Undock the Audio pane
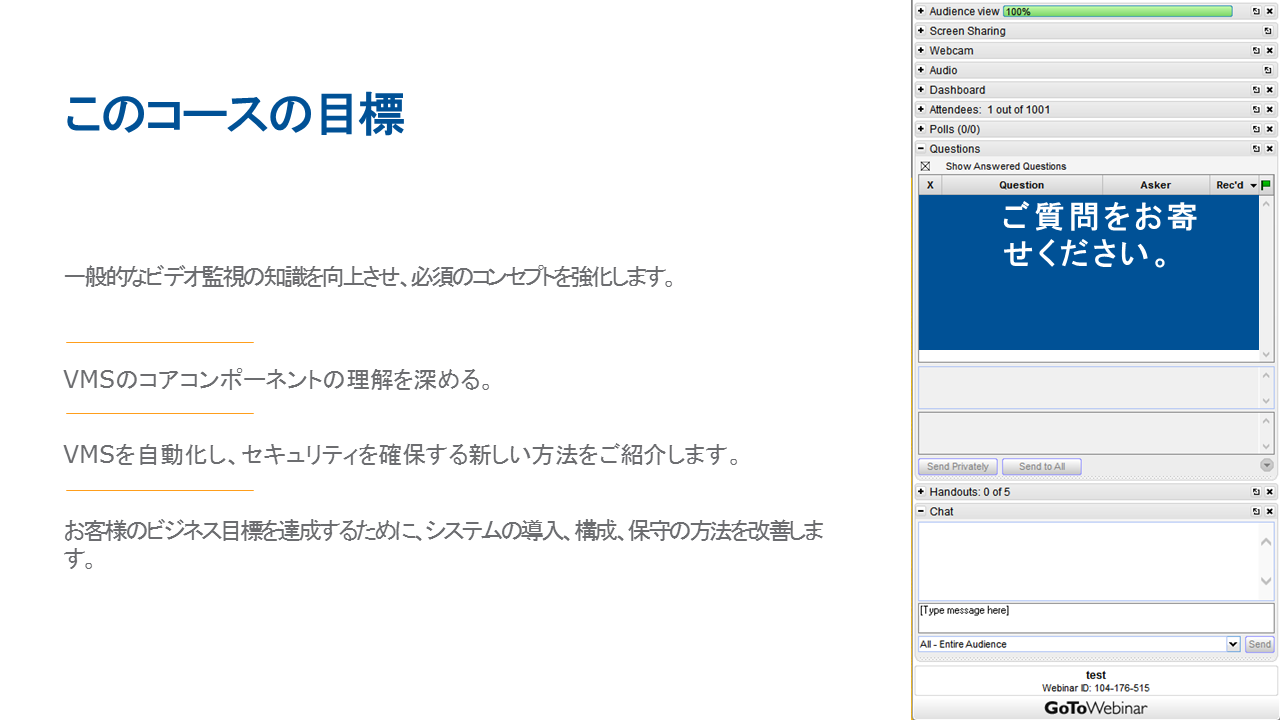The image size is (1280, 720). point(1268,70)
